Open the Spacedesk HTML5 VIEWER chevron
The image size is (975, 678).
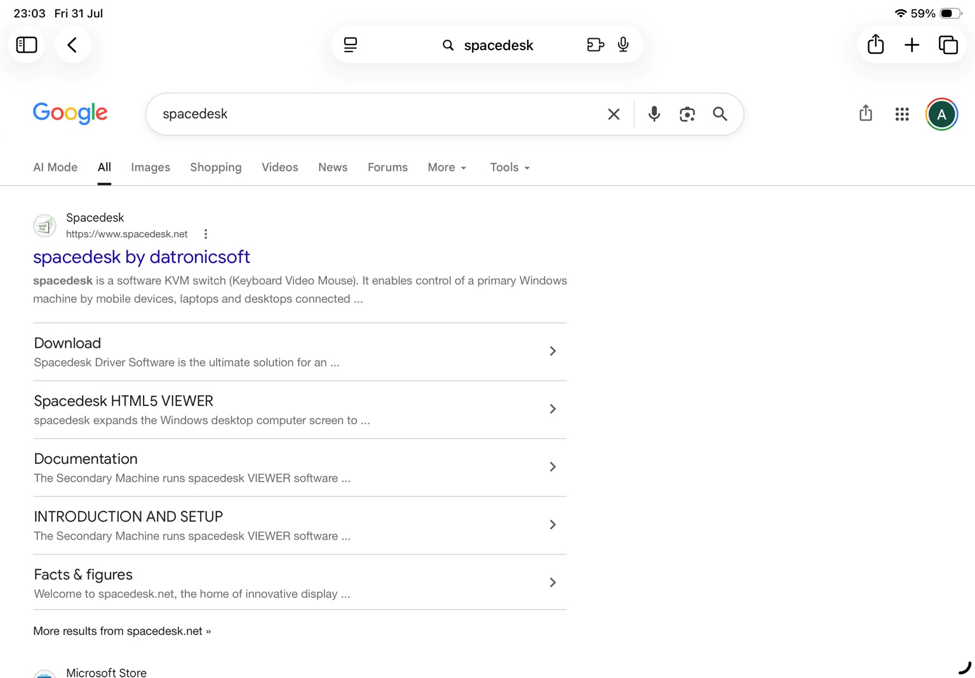click(552, 409)
